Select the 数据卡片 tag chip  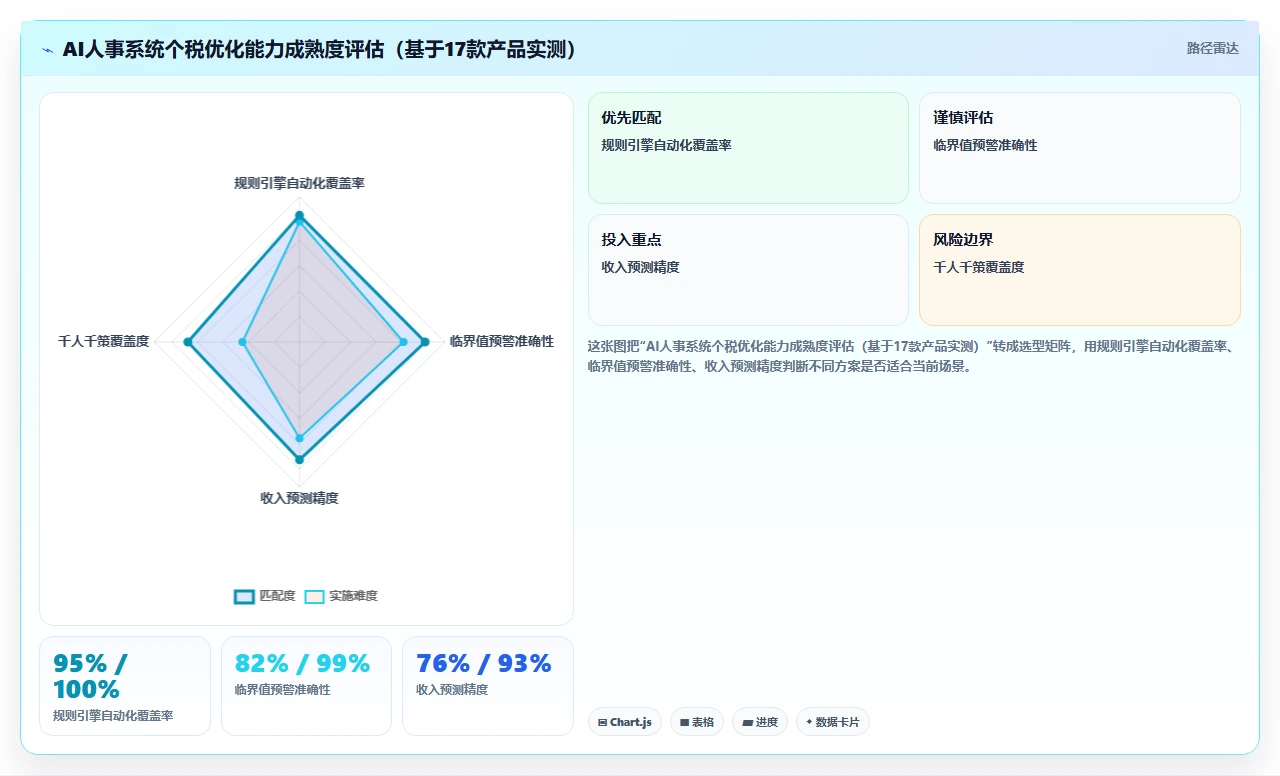[833, 722]
